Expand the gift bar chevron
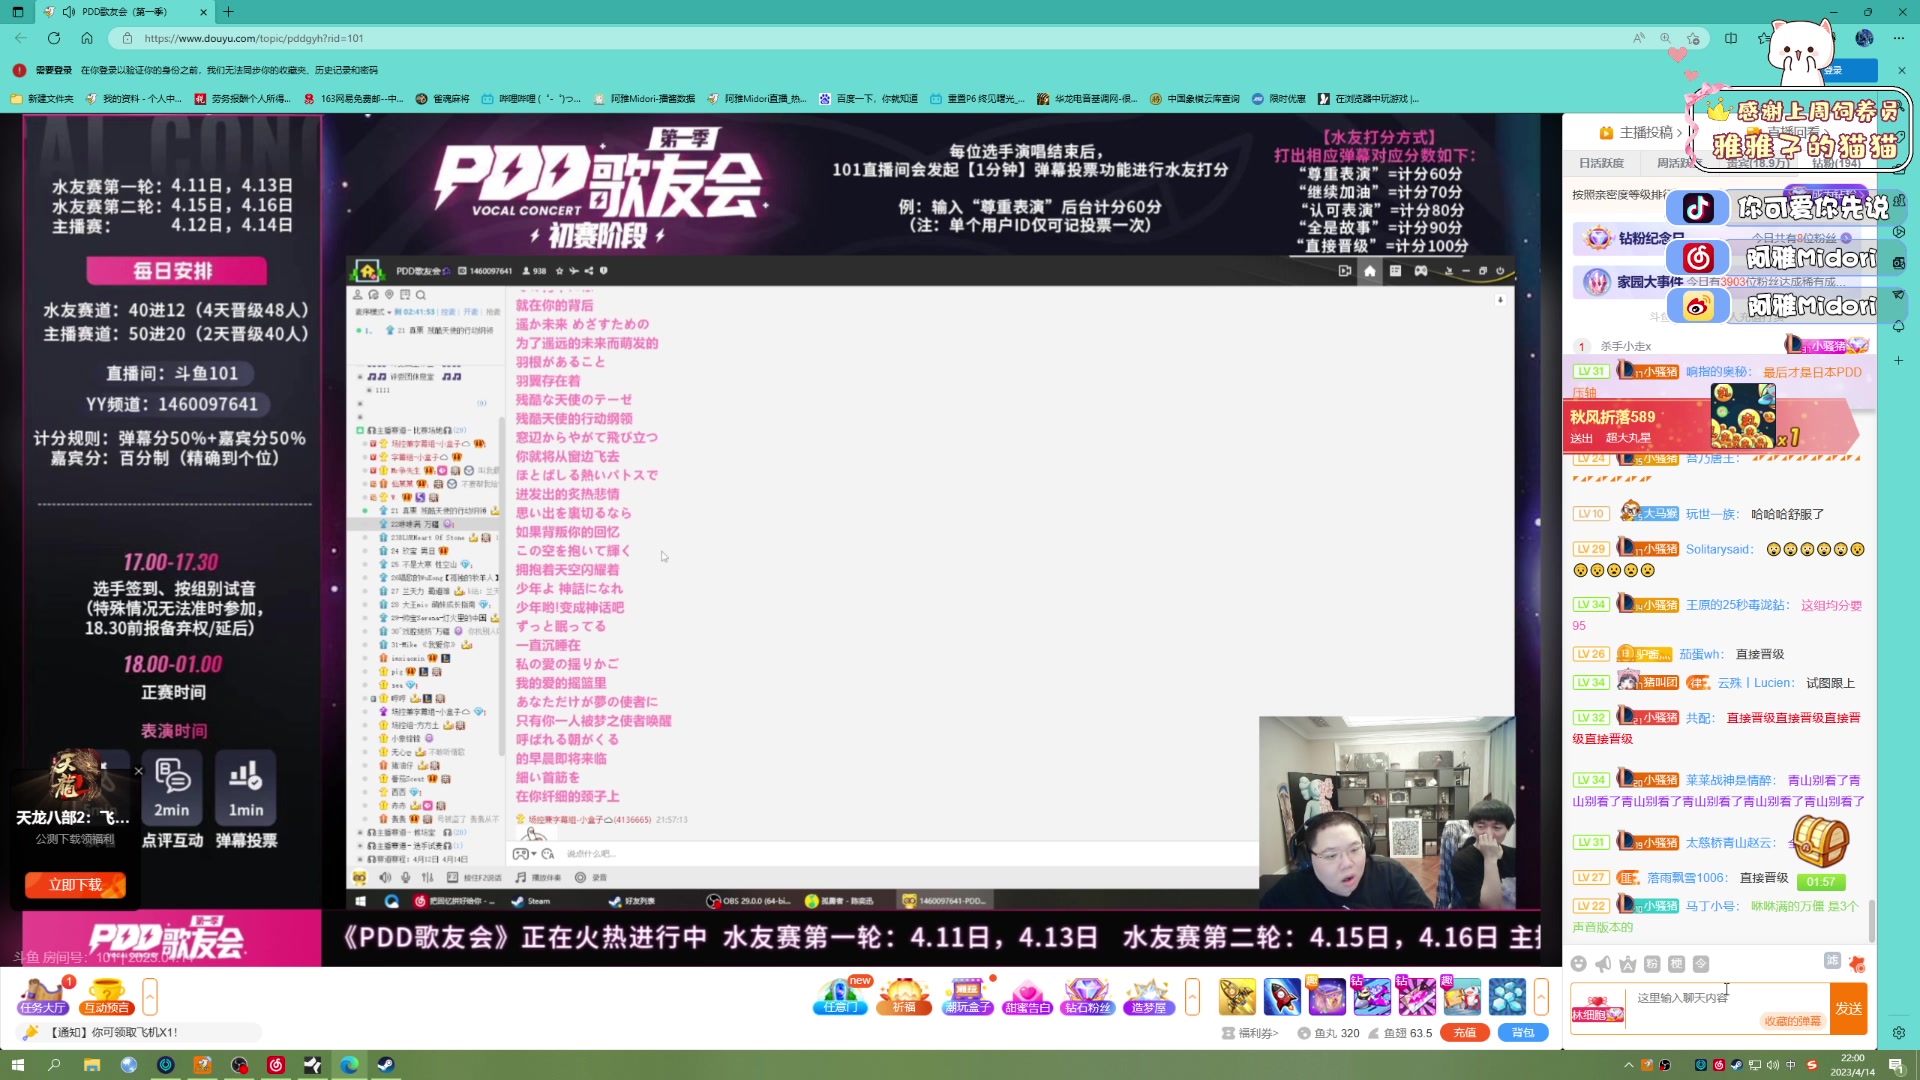 [x=1193, y=997]
